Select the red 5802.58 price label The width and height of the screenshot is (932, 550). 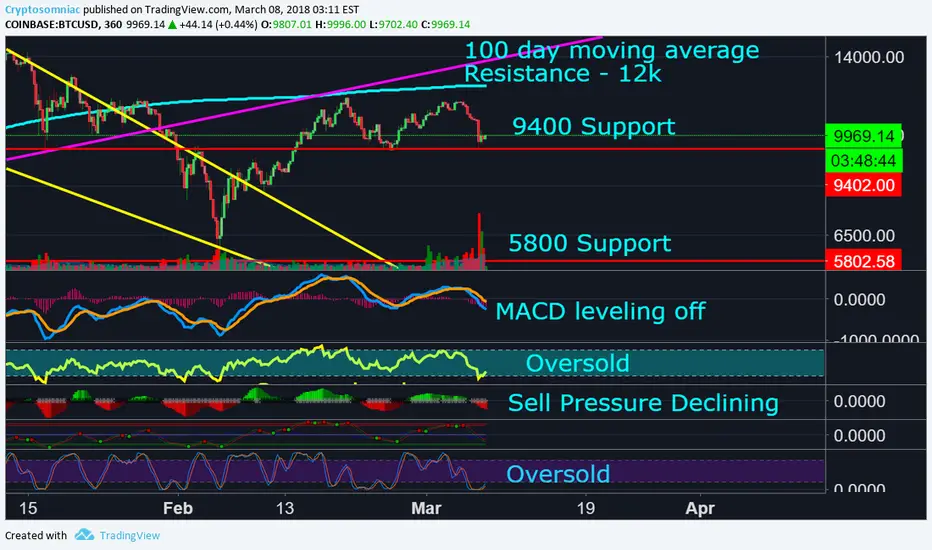coord(863,260)
